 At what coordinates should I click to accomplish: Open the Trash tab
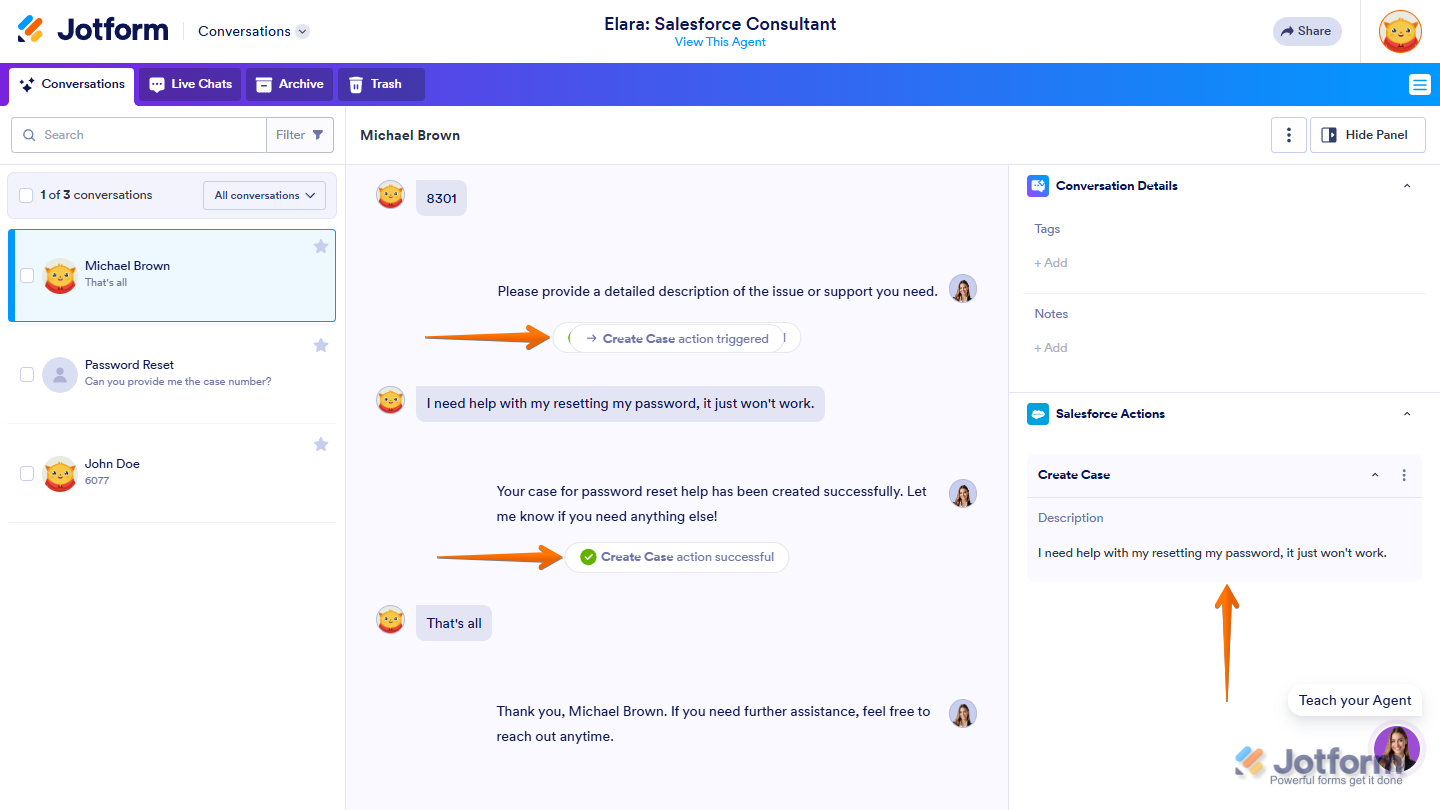(381, 84)
